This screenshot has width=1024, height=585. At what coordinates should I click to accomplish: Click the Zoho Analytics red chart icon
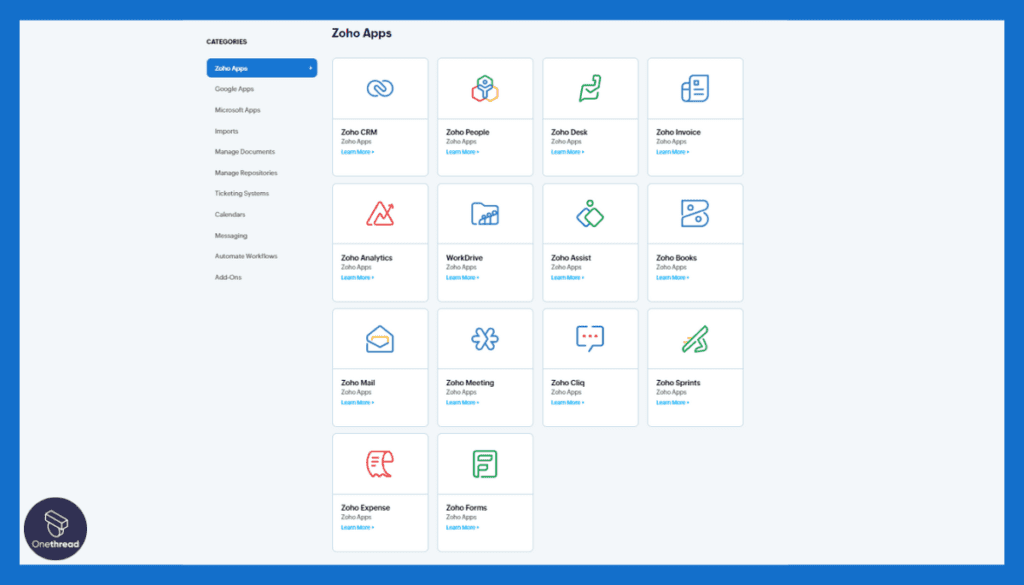click(380, 213)
